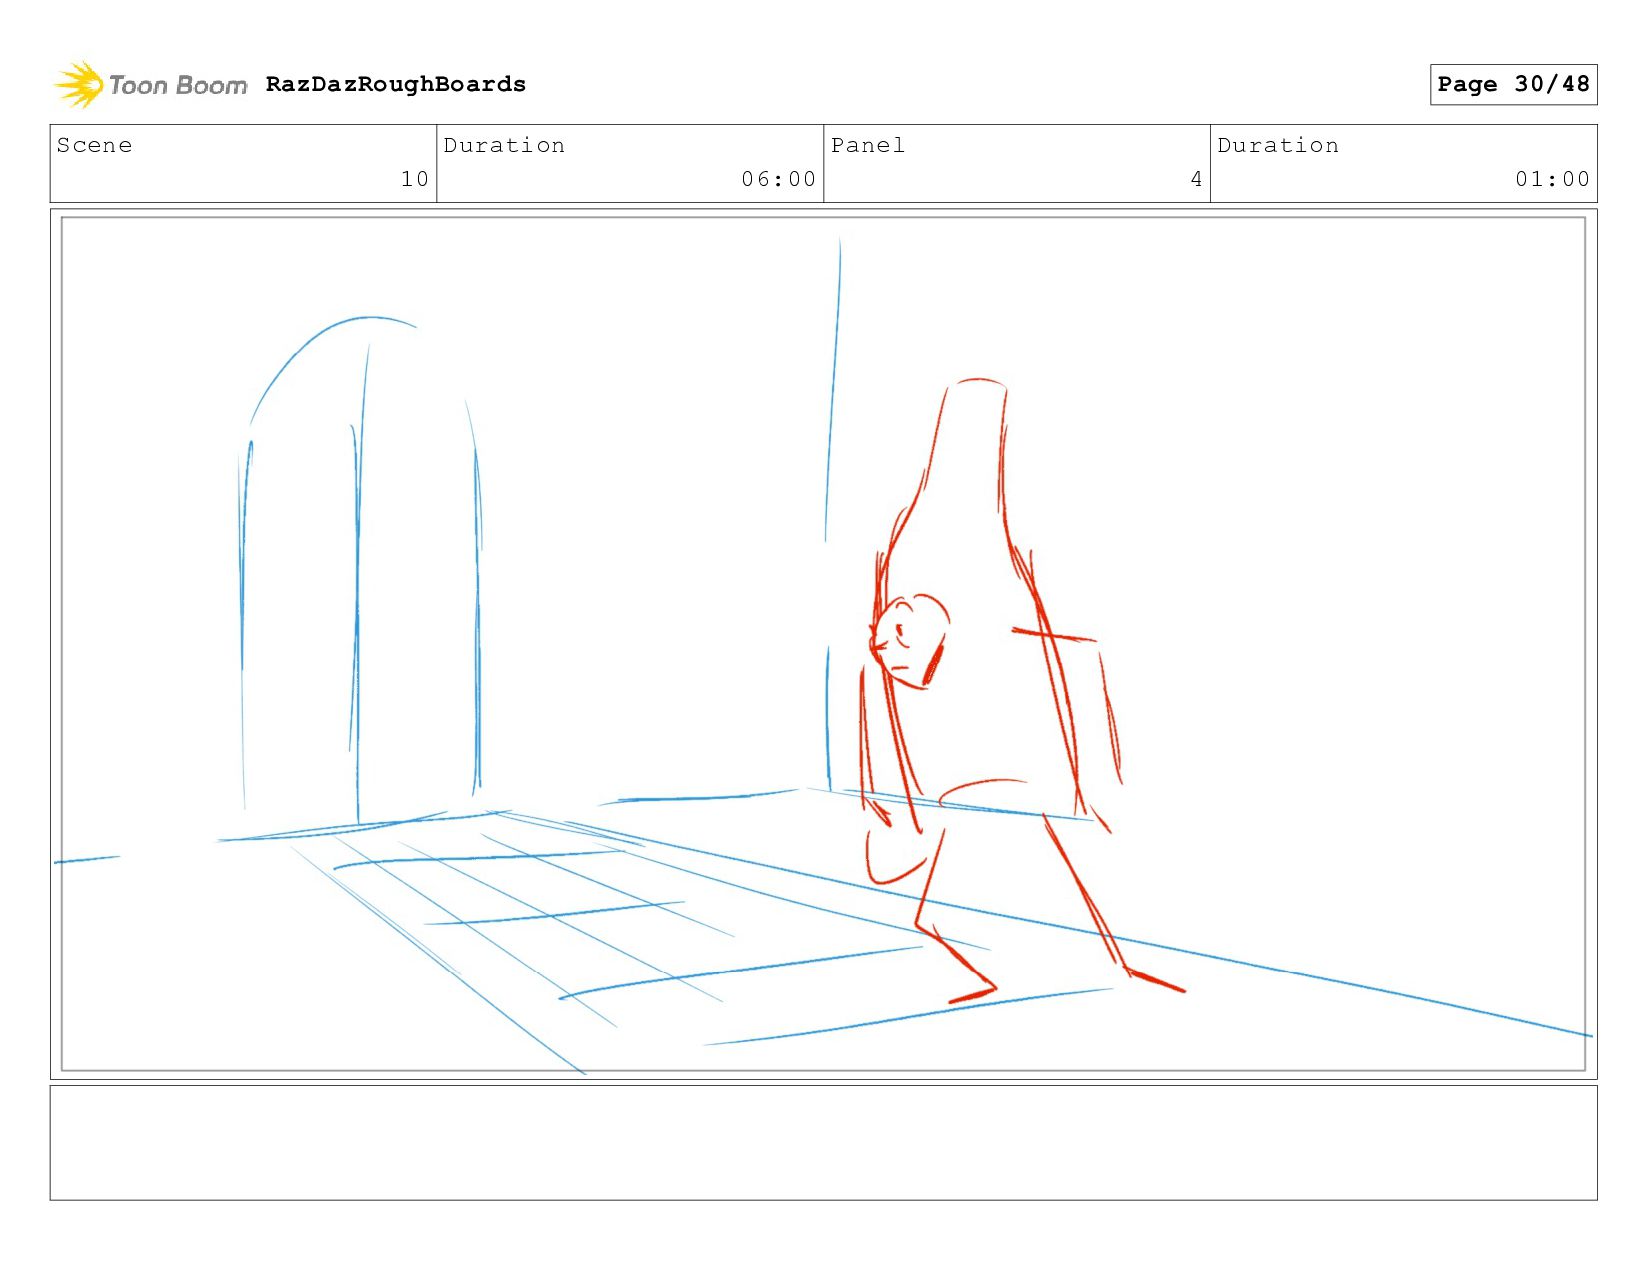Click the storyboard panel drawing
The width and height of the screenshot is (1650, 1275).
(x=823, y=644)
